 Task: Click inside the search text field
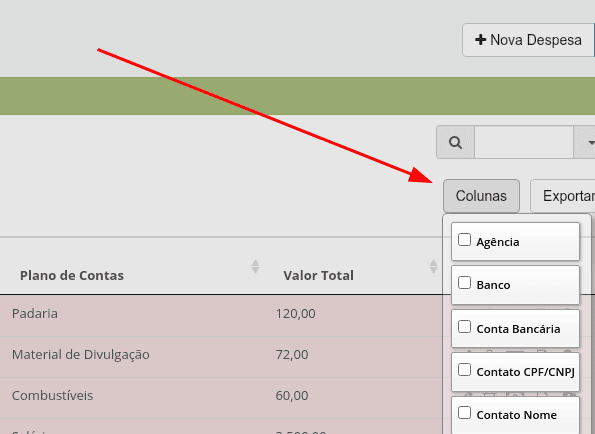point(524,143)
